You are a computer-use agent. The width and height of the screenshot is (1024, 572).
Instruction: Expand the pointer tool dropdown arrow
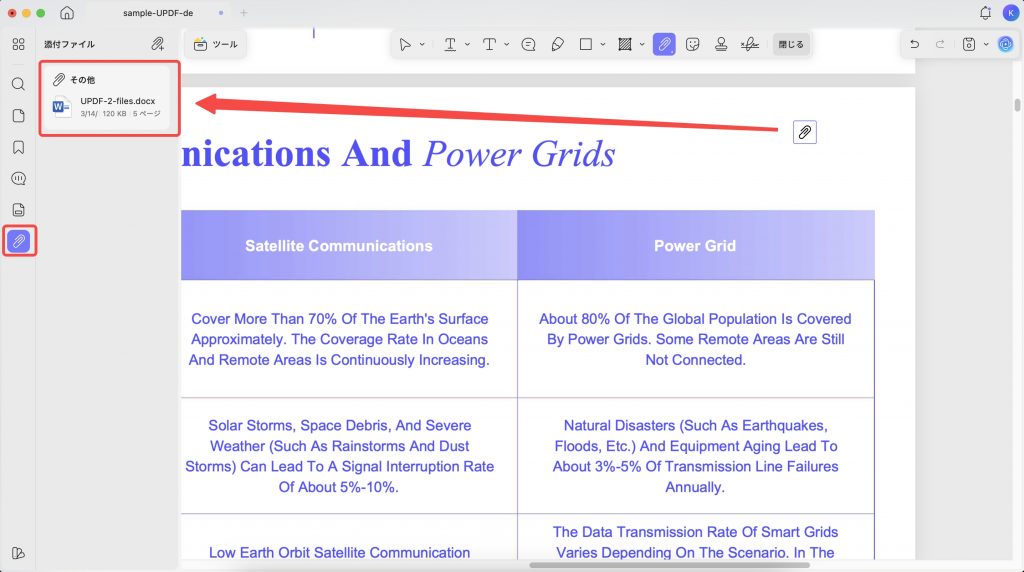[422, 44]
